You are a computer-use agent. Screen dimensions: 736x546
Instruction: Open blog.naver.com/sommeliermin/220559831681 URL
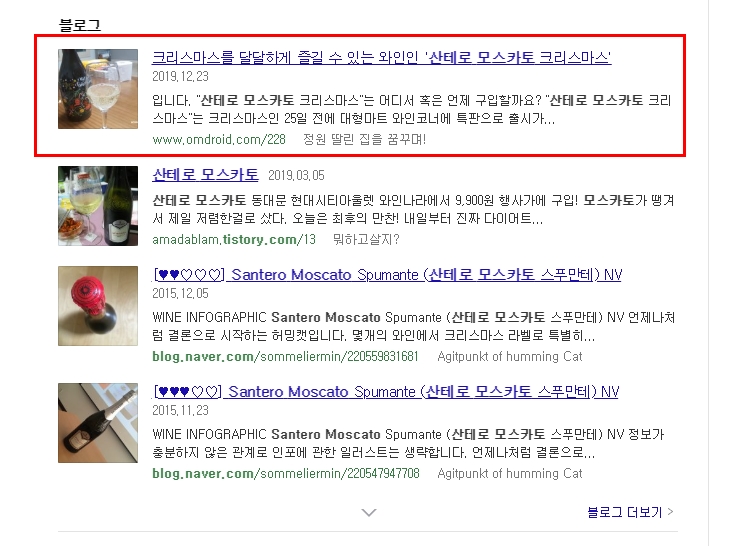click(285, 357)
